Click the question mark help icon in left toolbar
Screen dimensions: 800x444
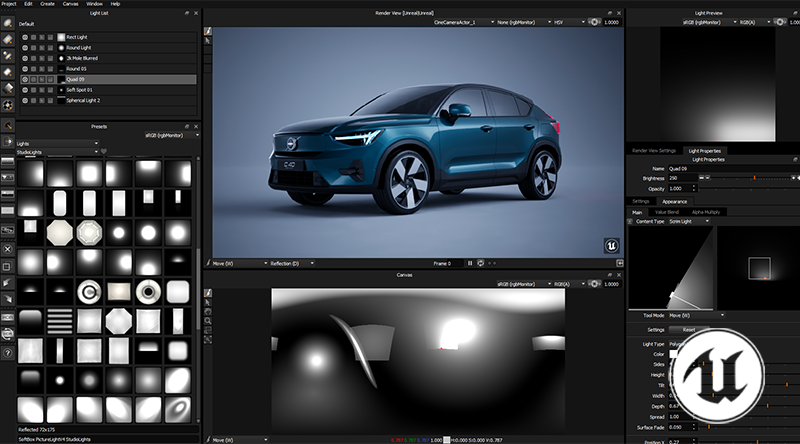(x=8, y=353)
